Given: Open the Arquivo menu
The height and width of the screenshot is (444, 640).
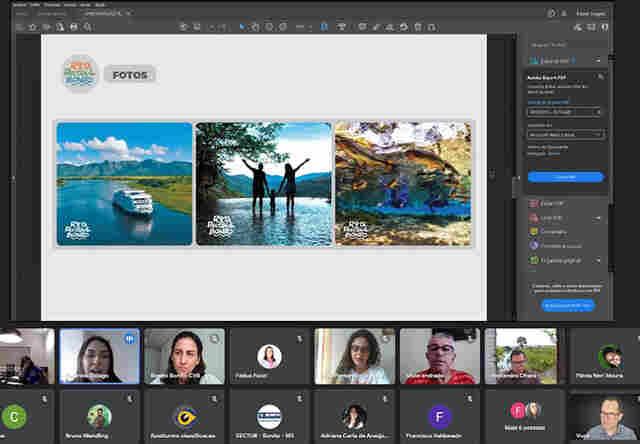Looking at the screenshot, I should click(x=20, y=5).
